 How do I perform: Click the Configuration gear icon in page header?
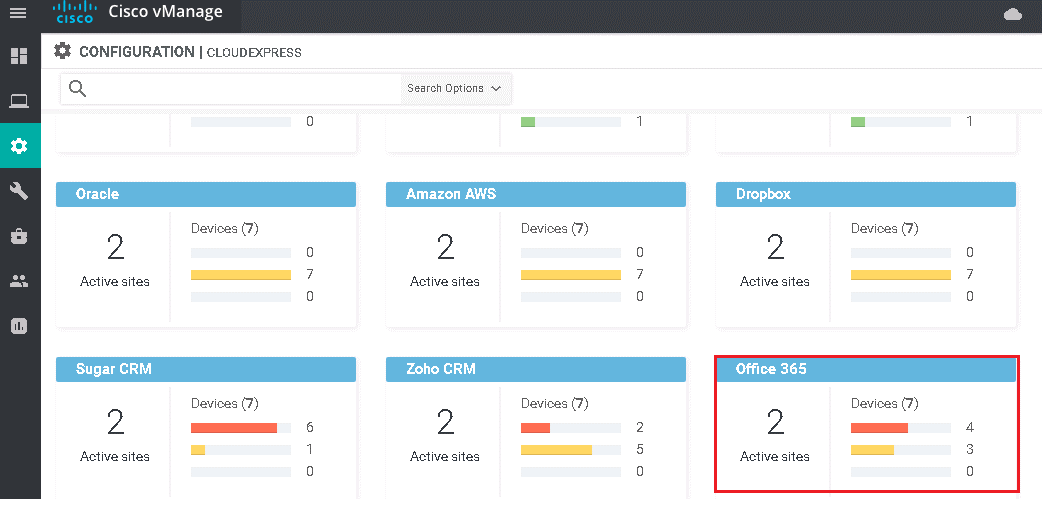(x=62, y=51)
